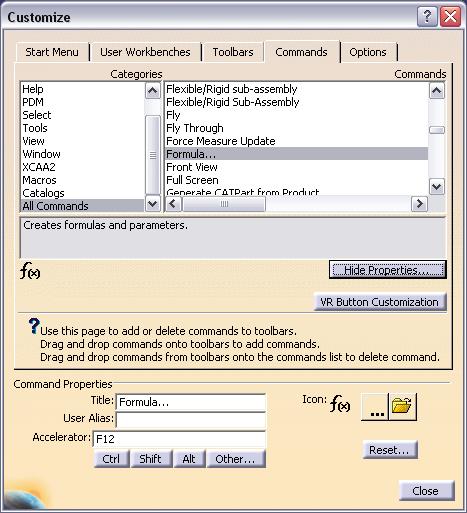
Task: Click the folder browse icon button
Action: tap(403, 406)
